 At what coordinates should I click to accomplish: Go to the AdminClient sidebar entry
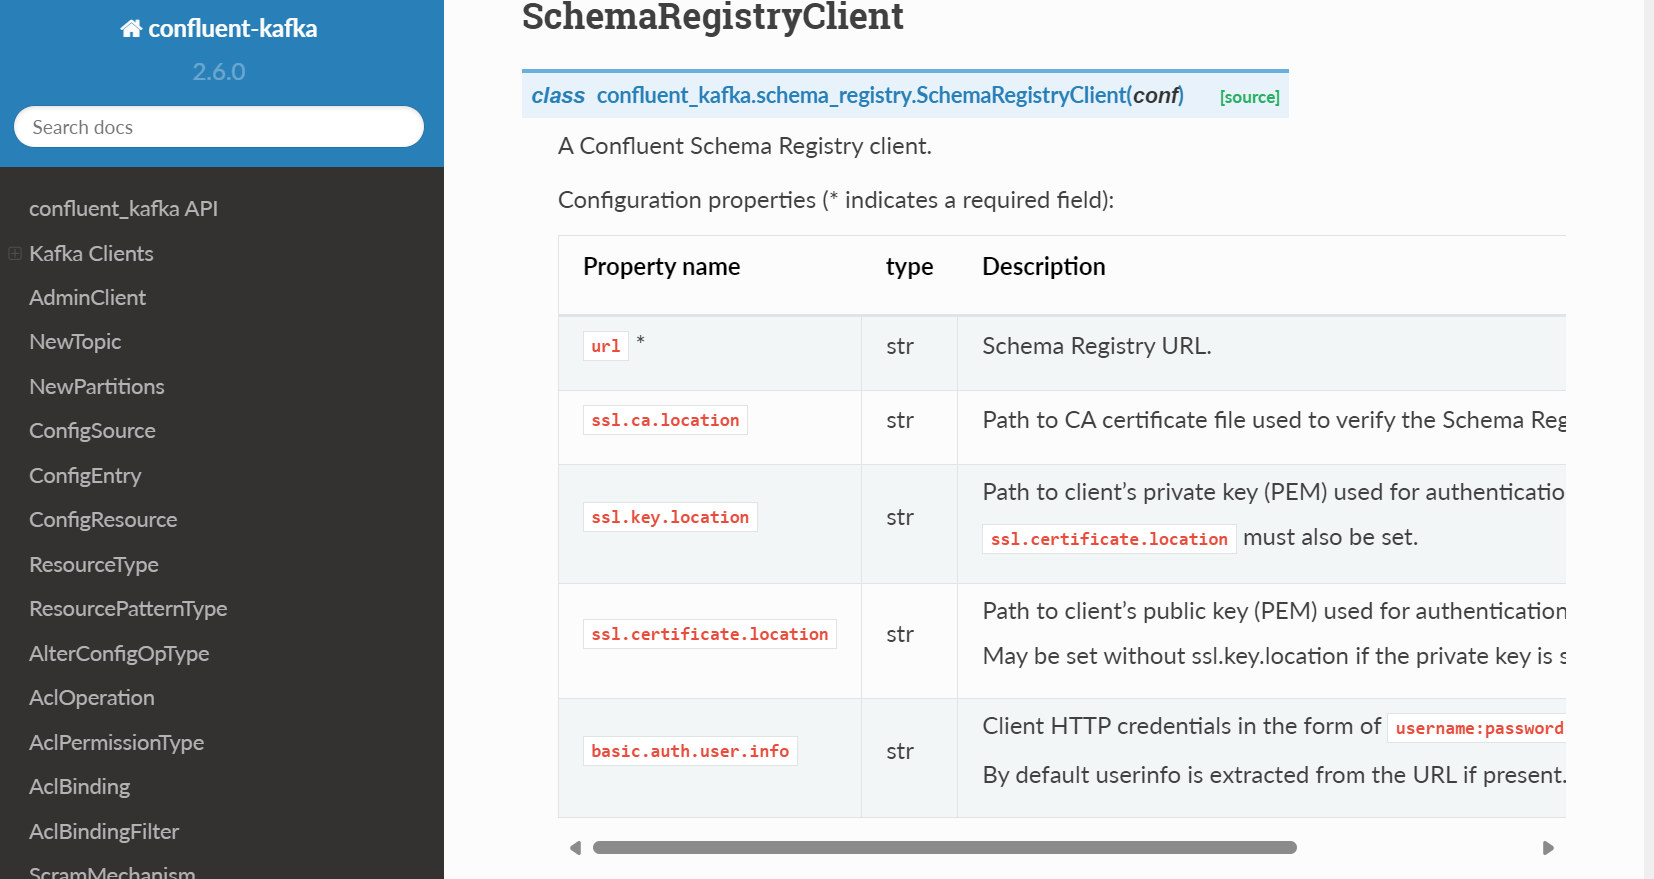point(87,298)
